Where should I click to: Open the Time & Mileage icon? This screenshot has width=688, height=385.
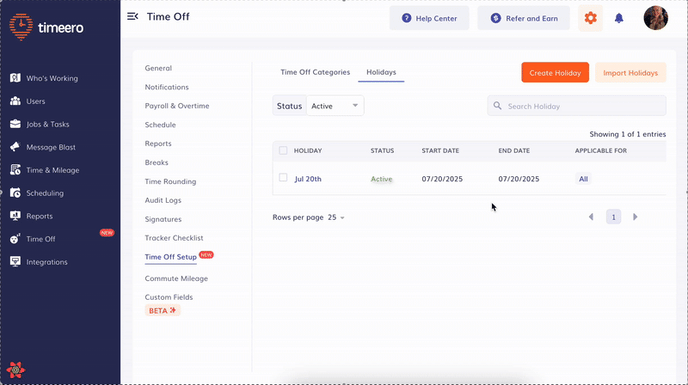click(x=15, y=170)
